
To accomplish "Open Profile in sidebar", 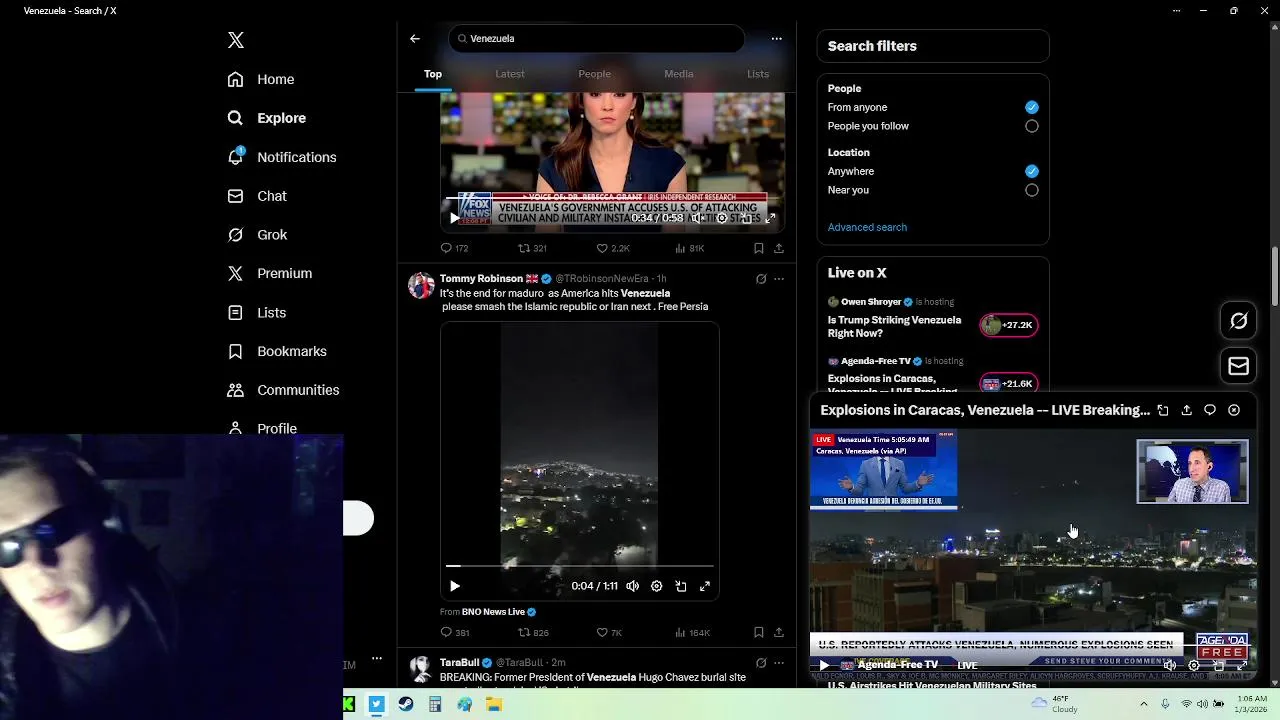I will pos(262,428).
